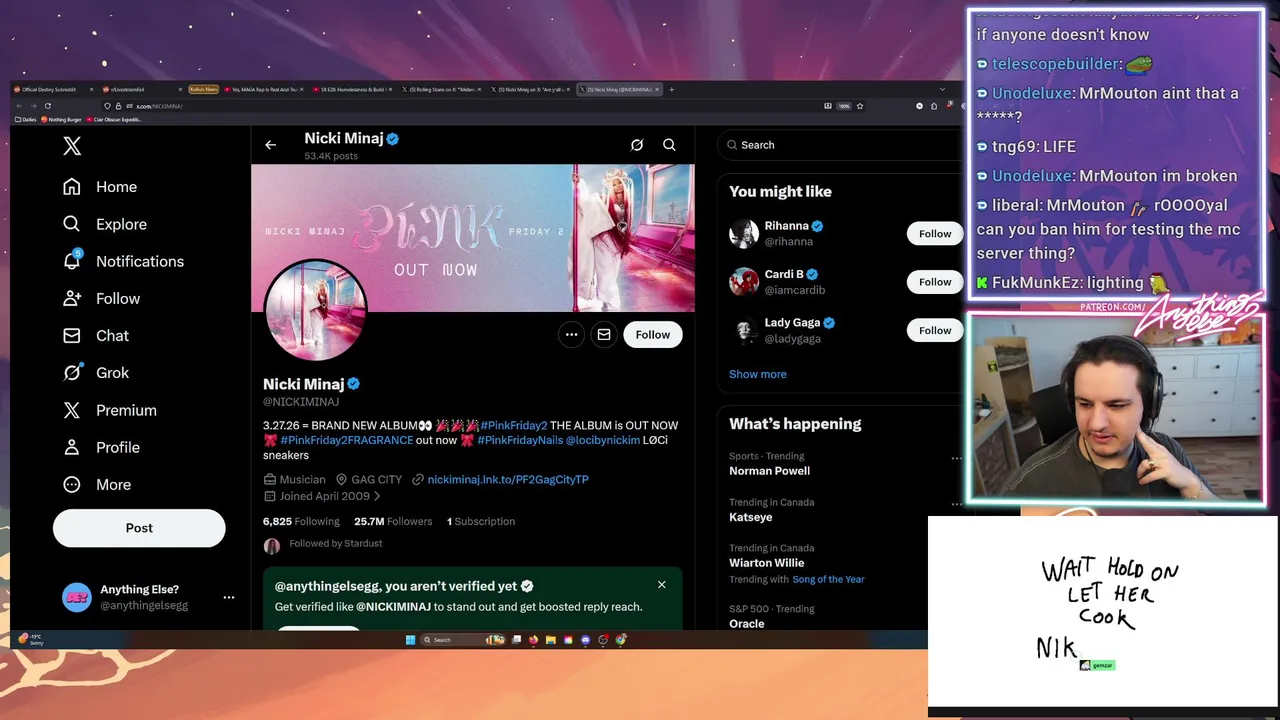
Task: Open Grok in the sidebar
Action: coord(95,373)
